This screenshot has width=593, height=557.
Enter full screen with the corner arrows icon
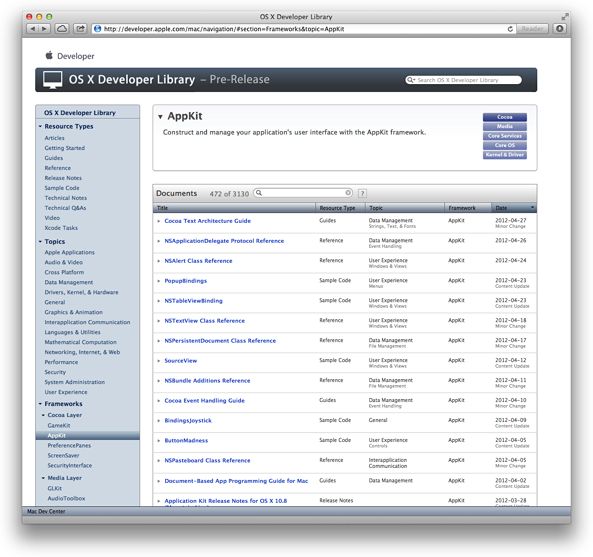565,17
